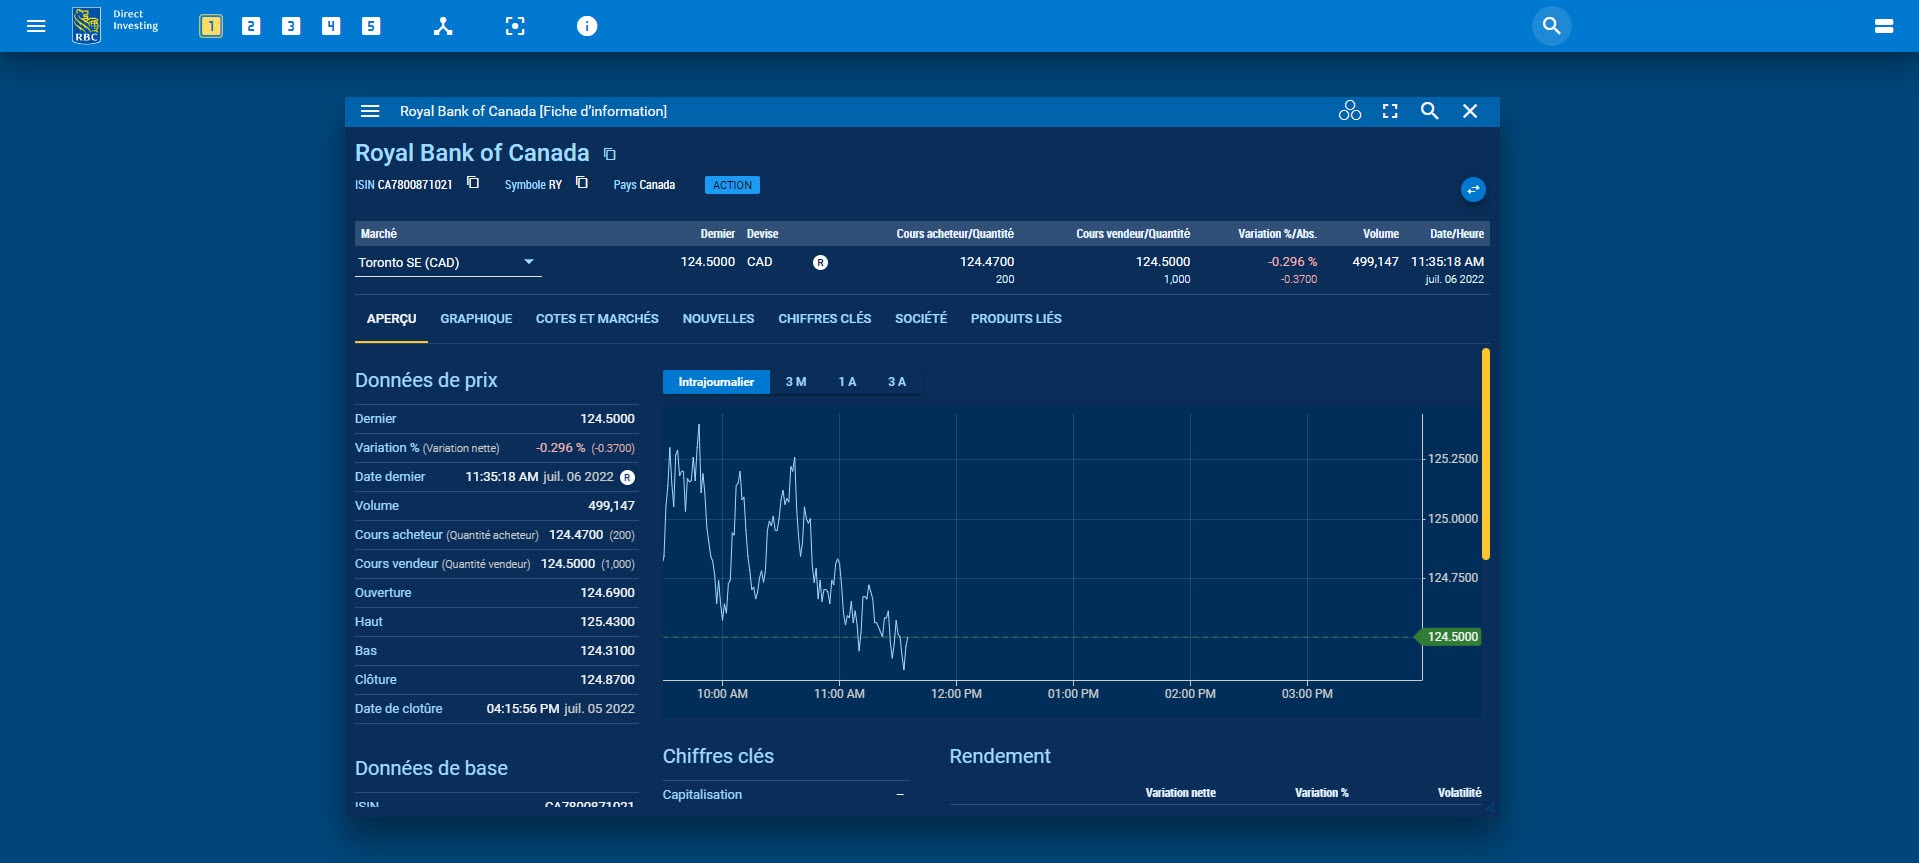This screenshot has height=863, width=1919.
Task: Copy the ISIN CA7800871021
Action: (474, 183)
